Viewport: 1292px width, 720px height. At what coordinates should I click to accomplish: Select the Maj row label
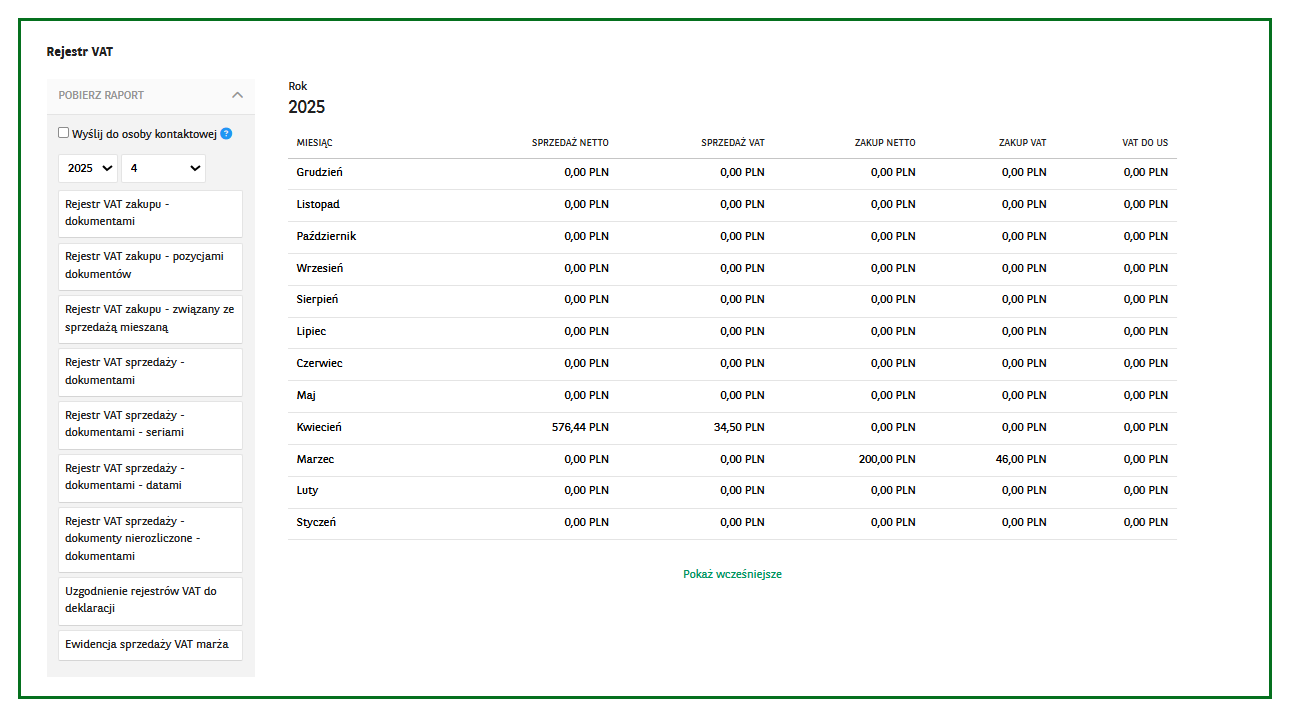(x=306, y=395)
